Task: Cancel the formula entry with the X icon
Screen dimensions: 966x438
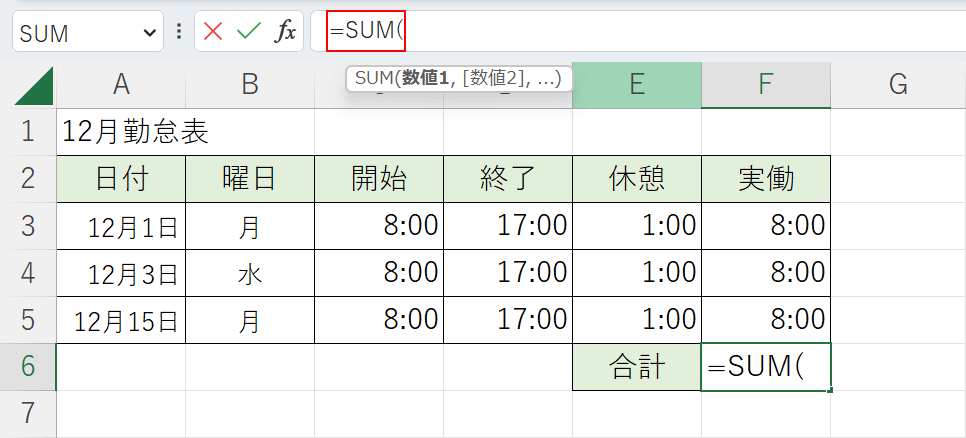Action: pos(213,32)
